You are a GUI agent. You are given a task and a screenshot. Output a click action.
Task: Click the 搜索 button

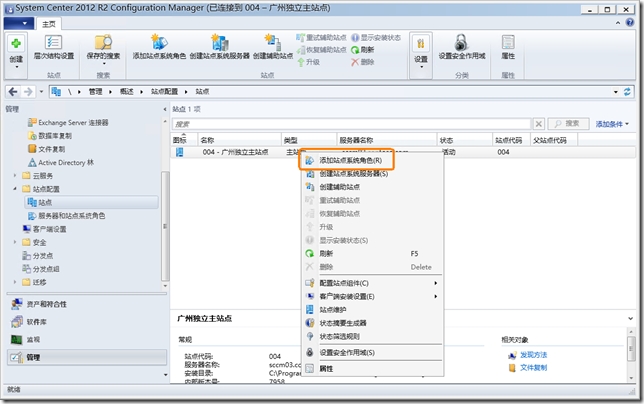pyautogui.click(x=568, y=124)
